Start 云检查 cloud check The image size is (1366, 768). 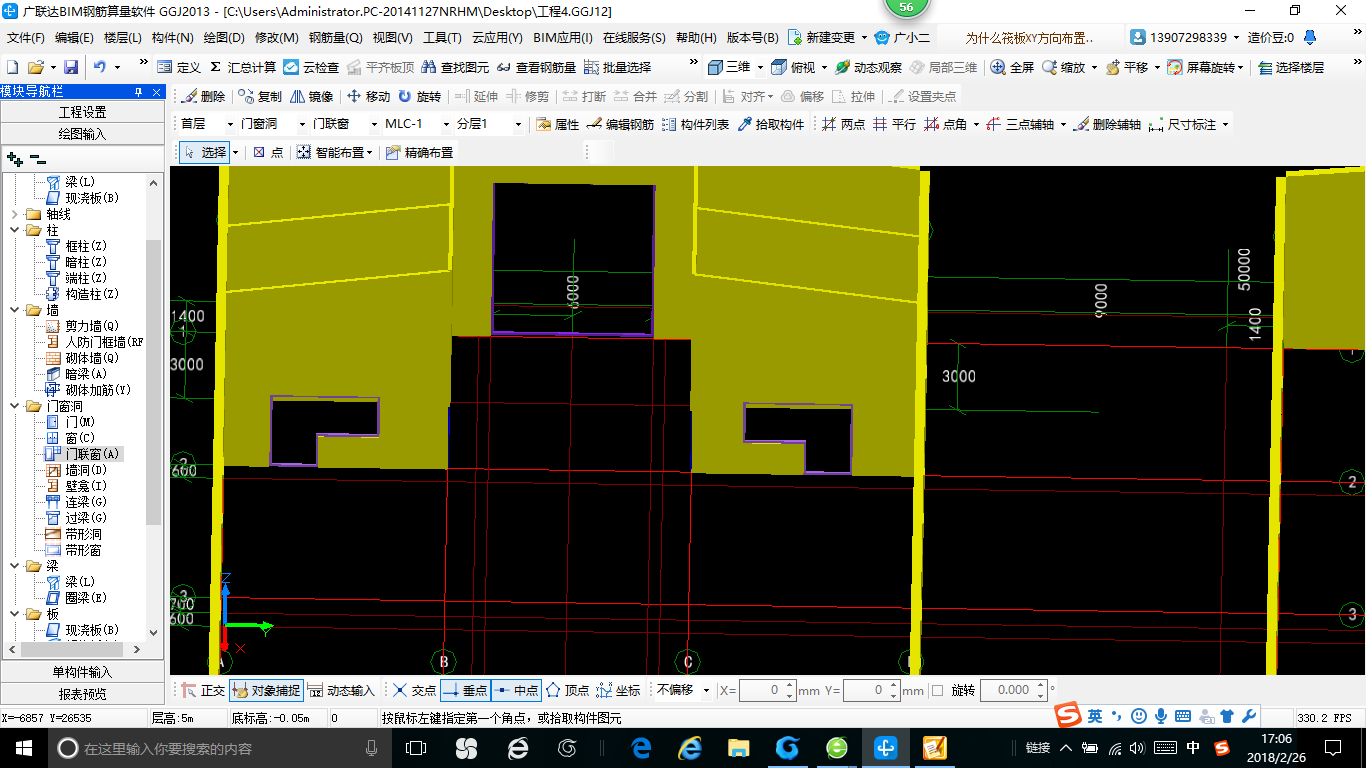tap(311, 67)
